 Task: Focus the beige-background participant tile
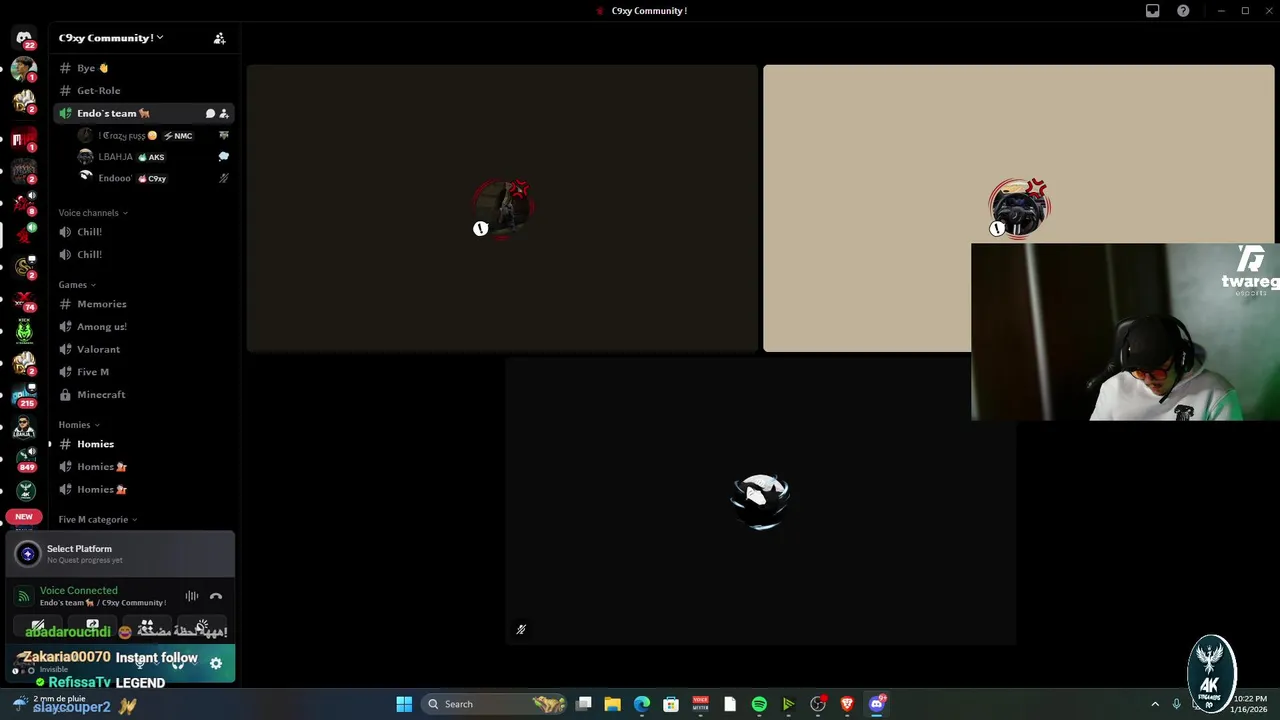(x=1018, y=208)
